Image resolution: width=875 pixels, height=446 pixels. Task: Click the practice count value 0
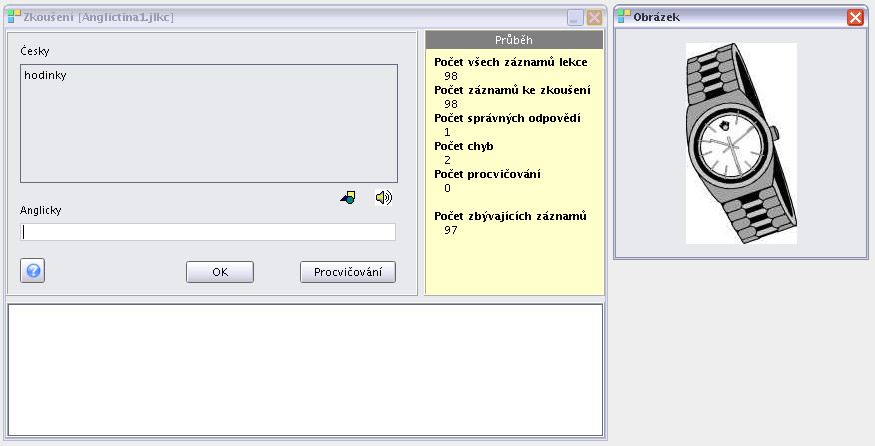click(x=448, y=188)
